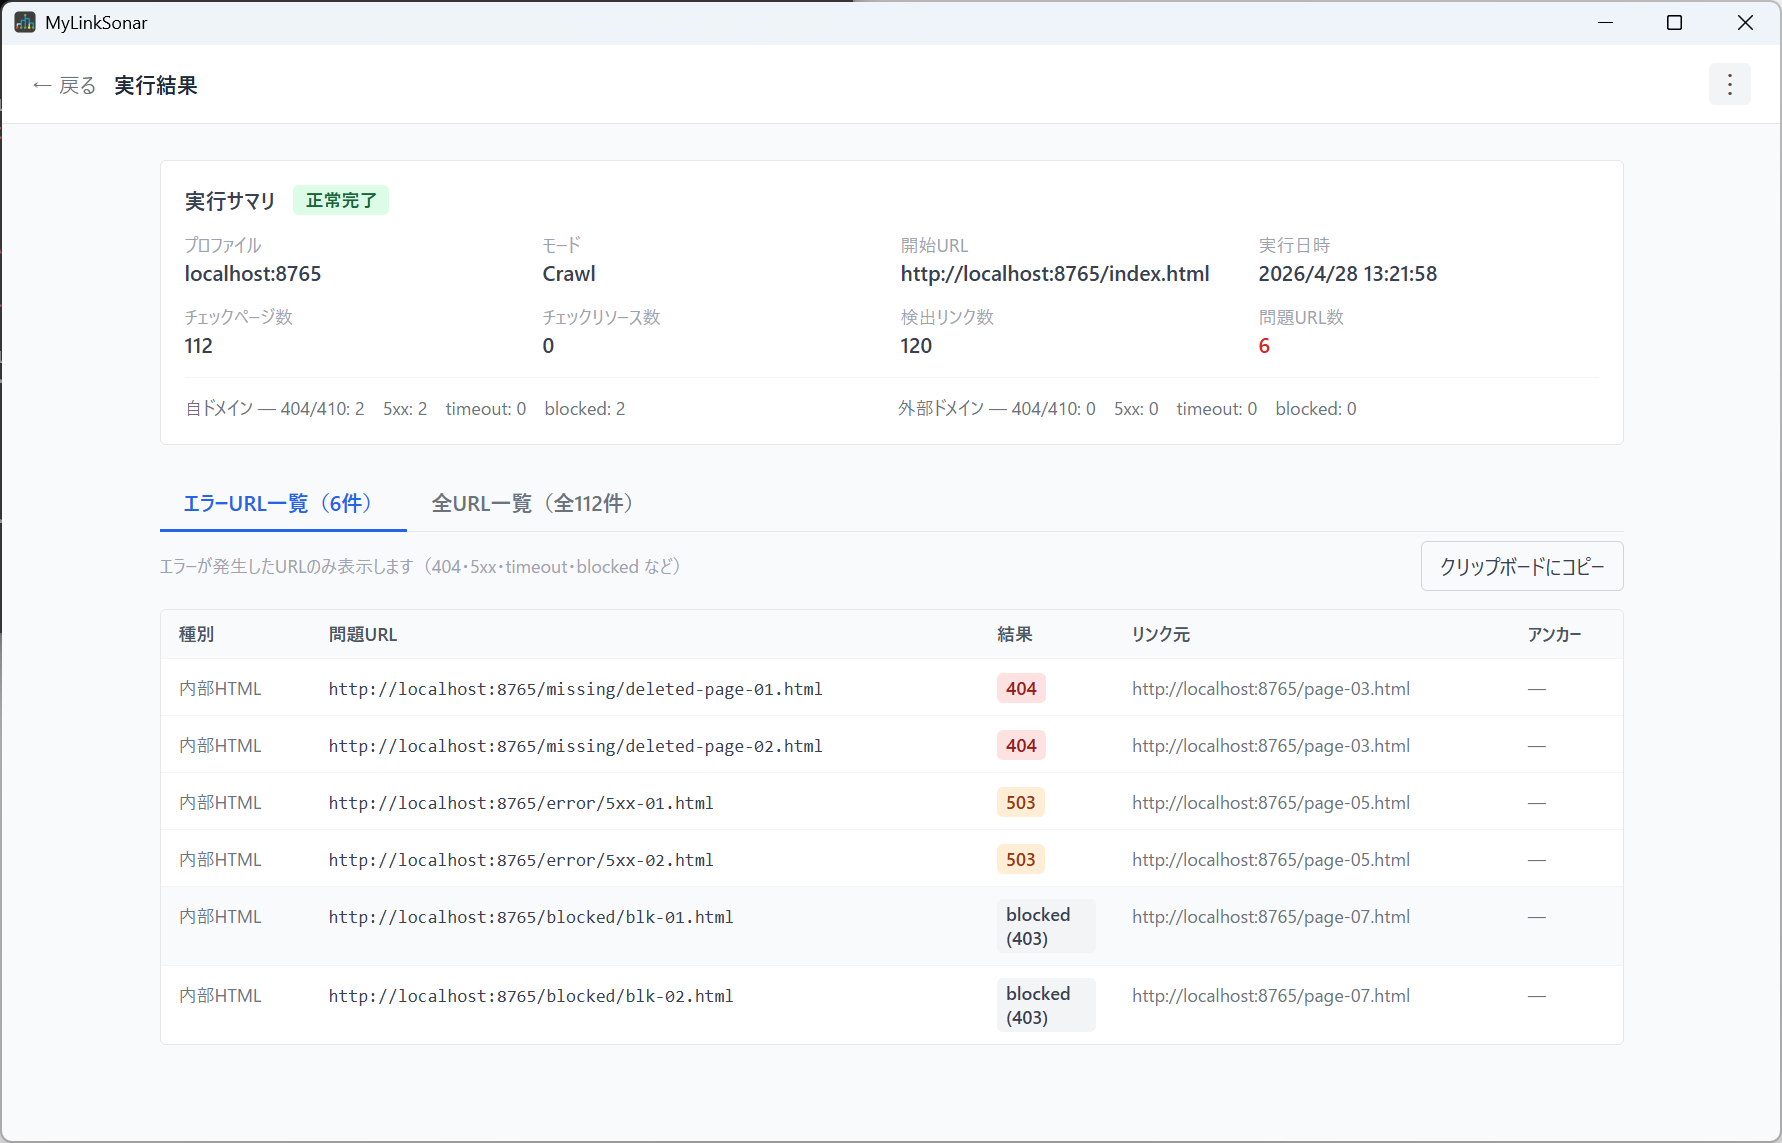
Task: Click the start URL http://localhost:8765/index.html
Action: pos(1055,274)
